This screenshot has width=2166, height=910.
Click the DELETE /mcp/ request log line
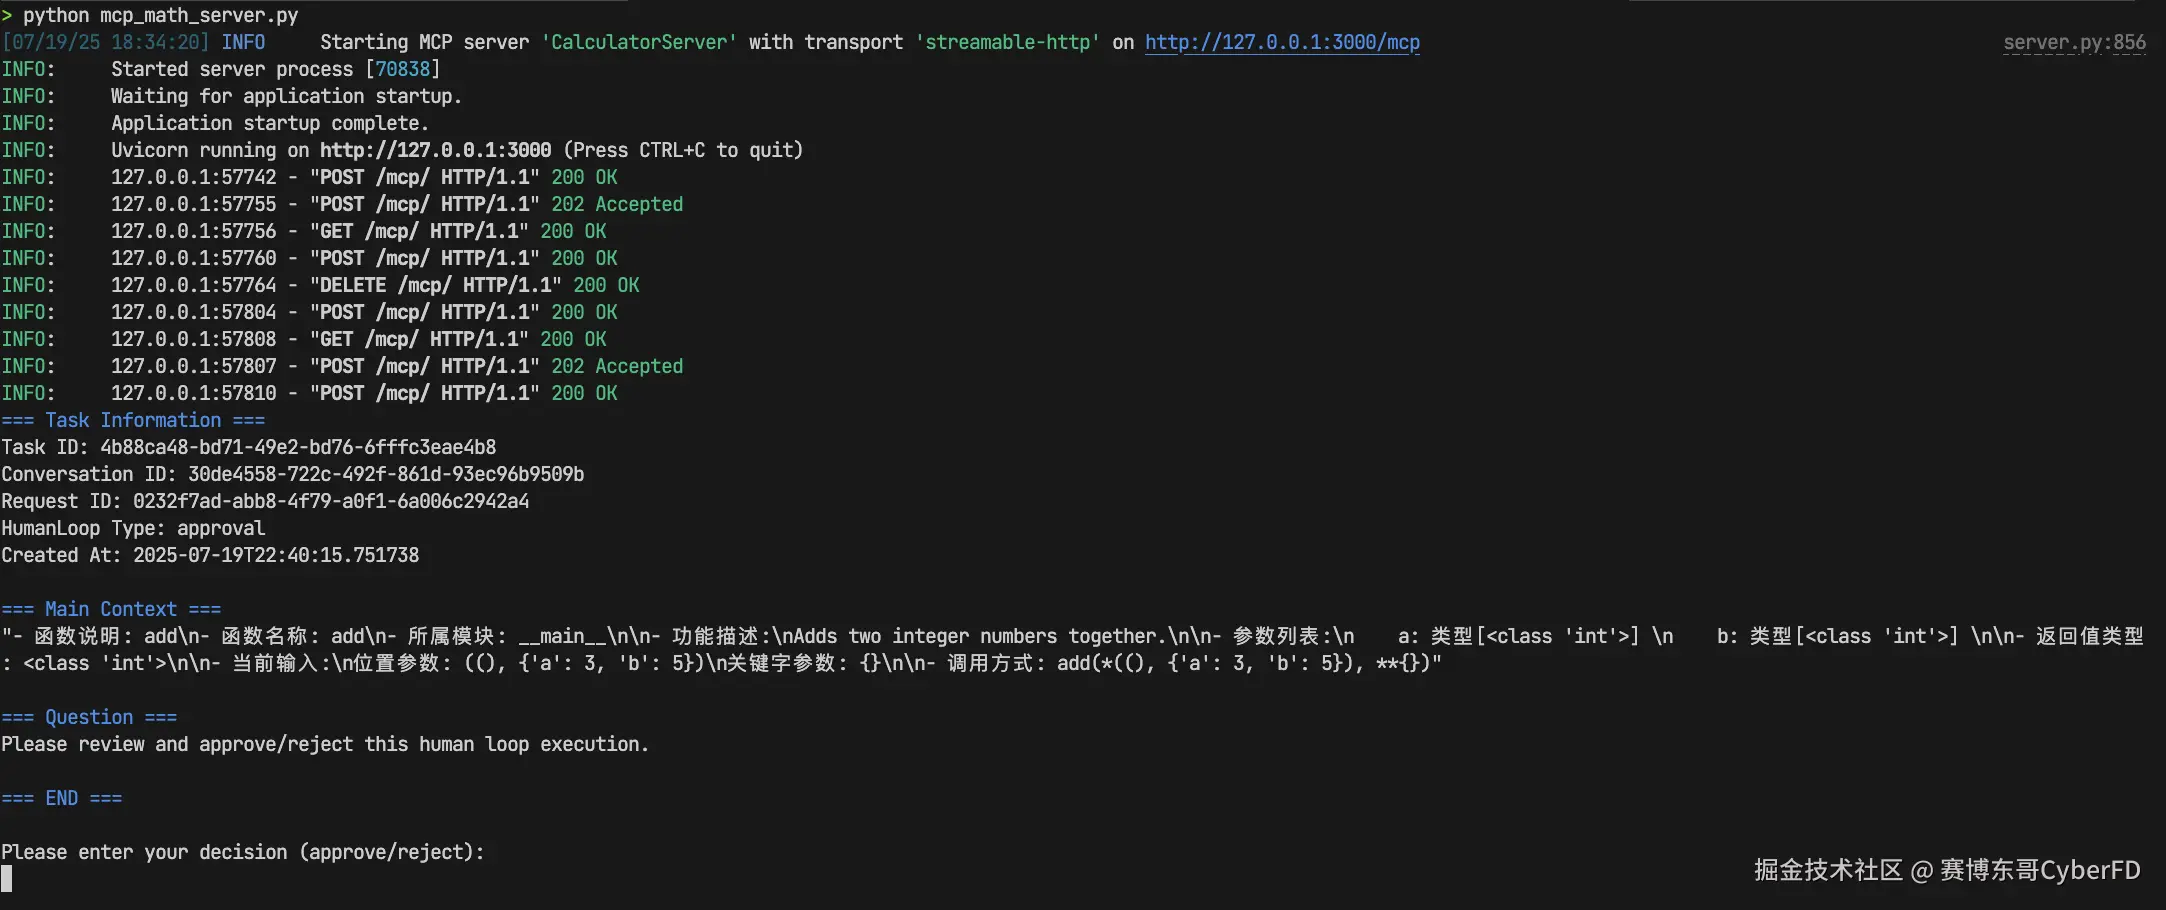click(x=320, y=285)
